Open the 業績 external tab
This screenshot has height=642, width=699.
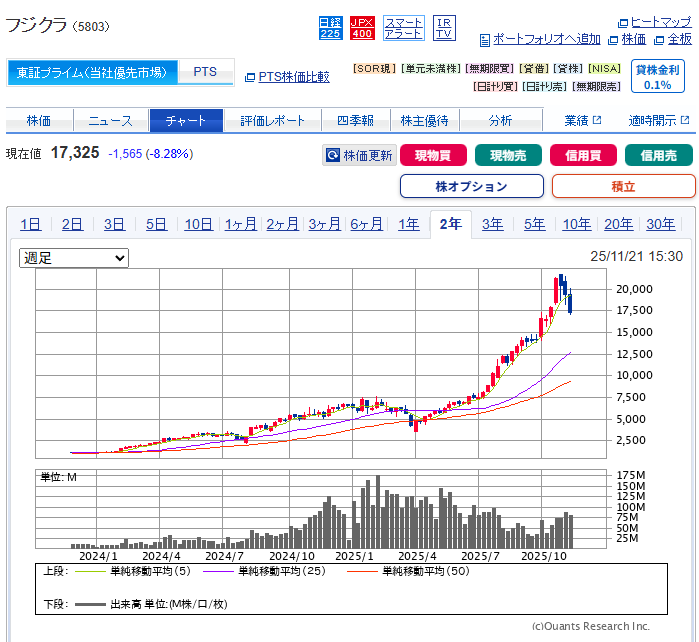(582, 120)
